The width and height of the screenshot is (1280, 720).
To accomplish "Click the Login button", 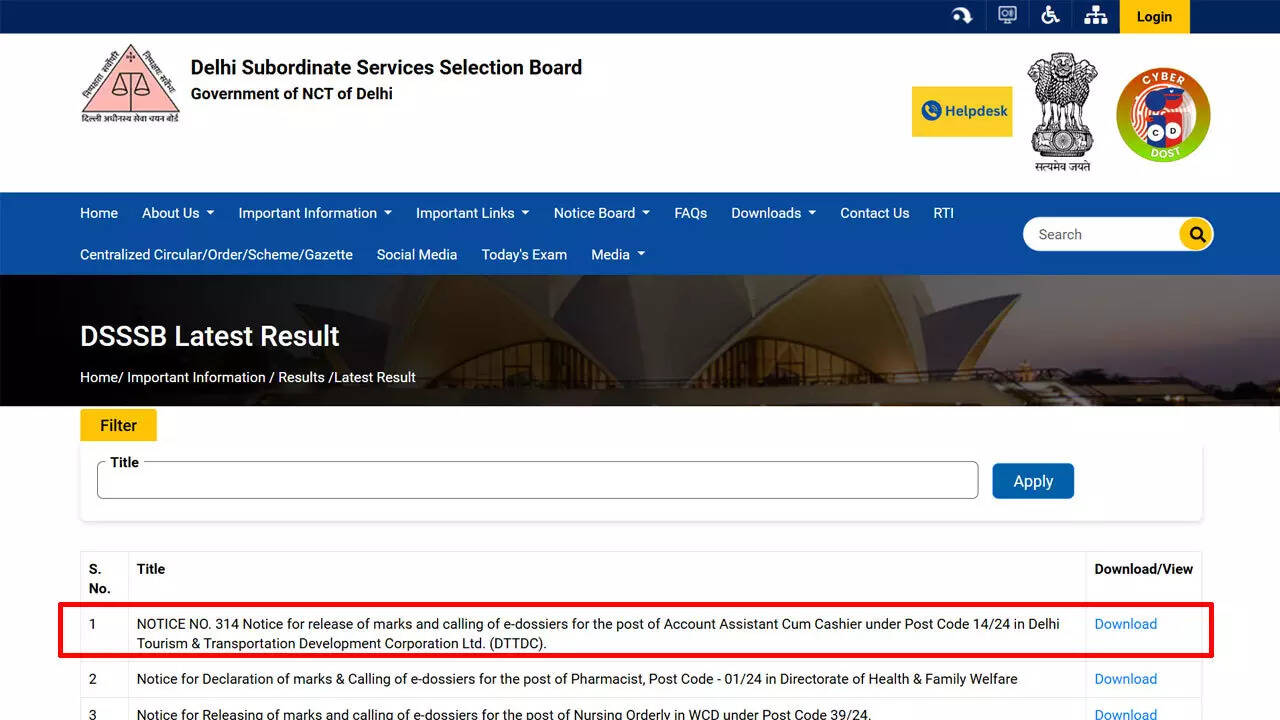I will tap(1154, 16).
